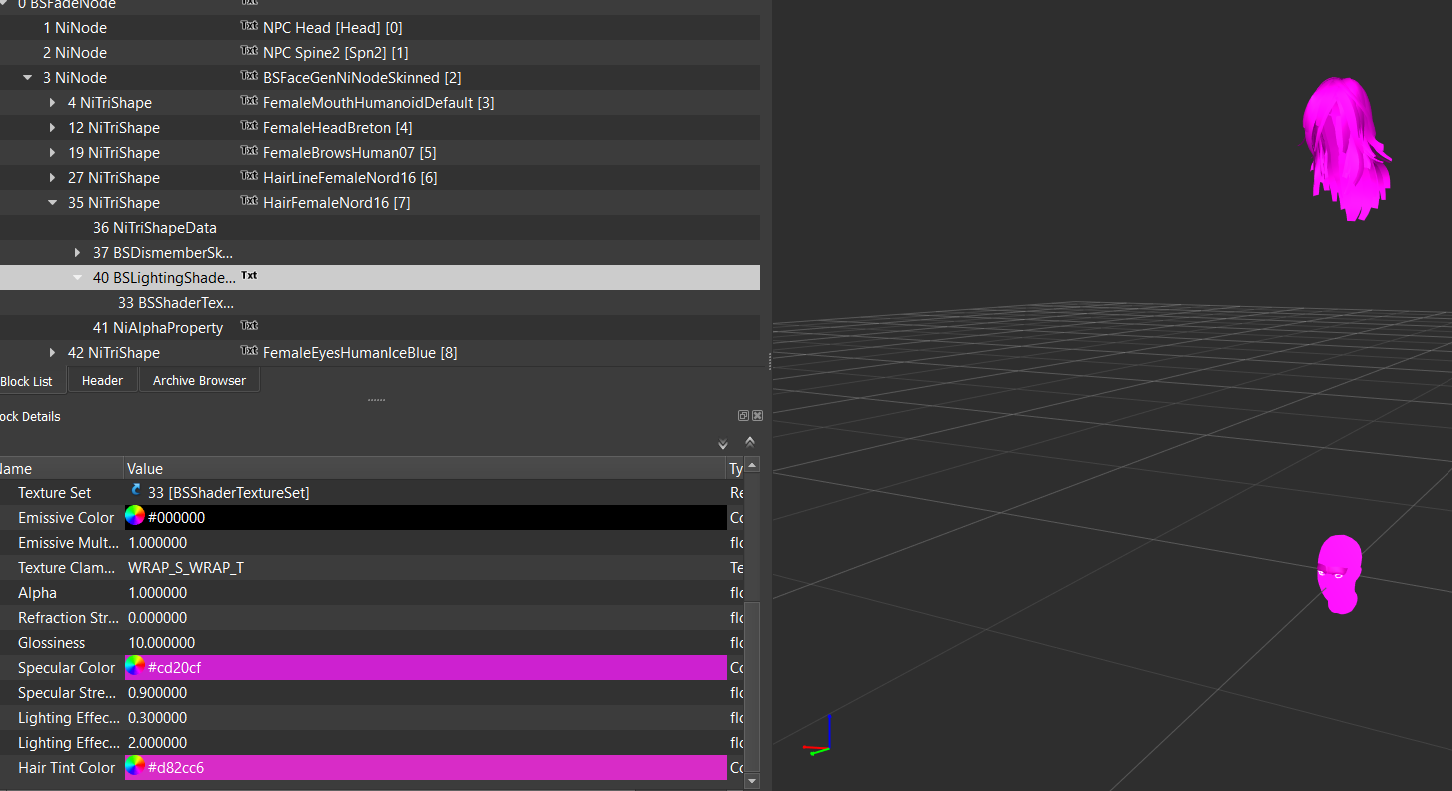
Task: Select the pink head mesh in the viewport
Action: click(1339, 574)
